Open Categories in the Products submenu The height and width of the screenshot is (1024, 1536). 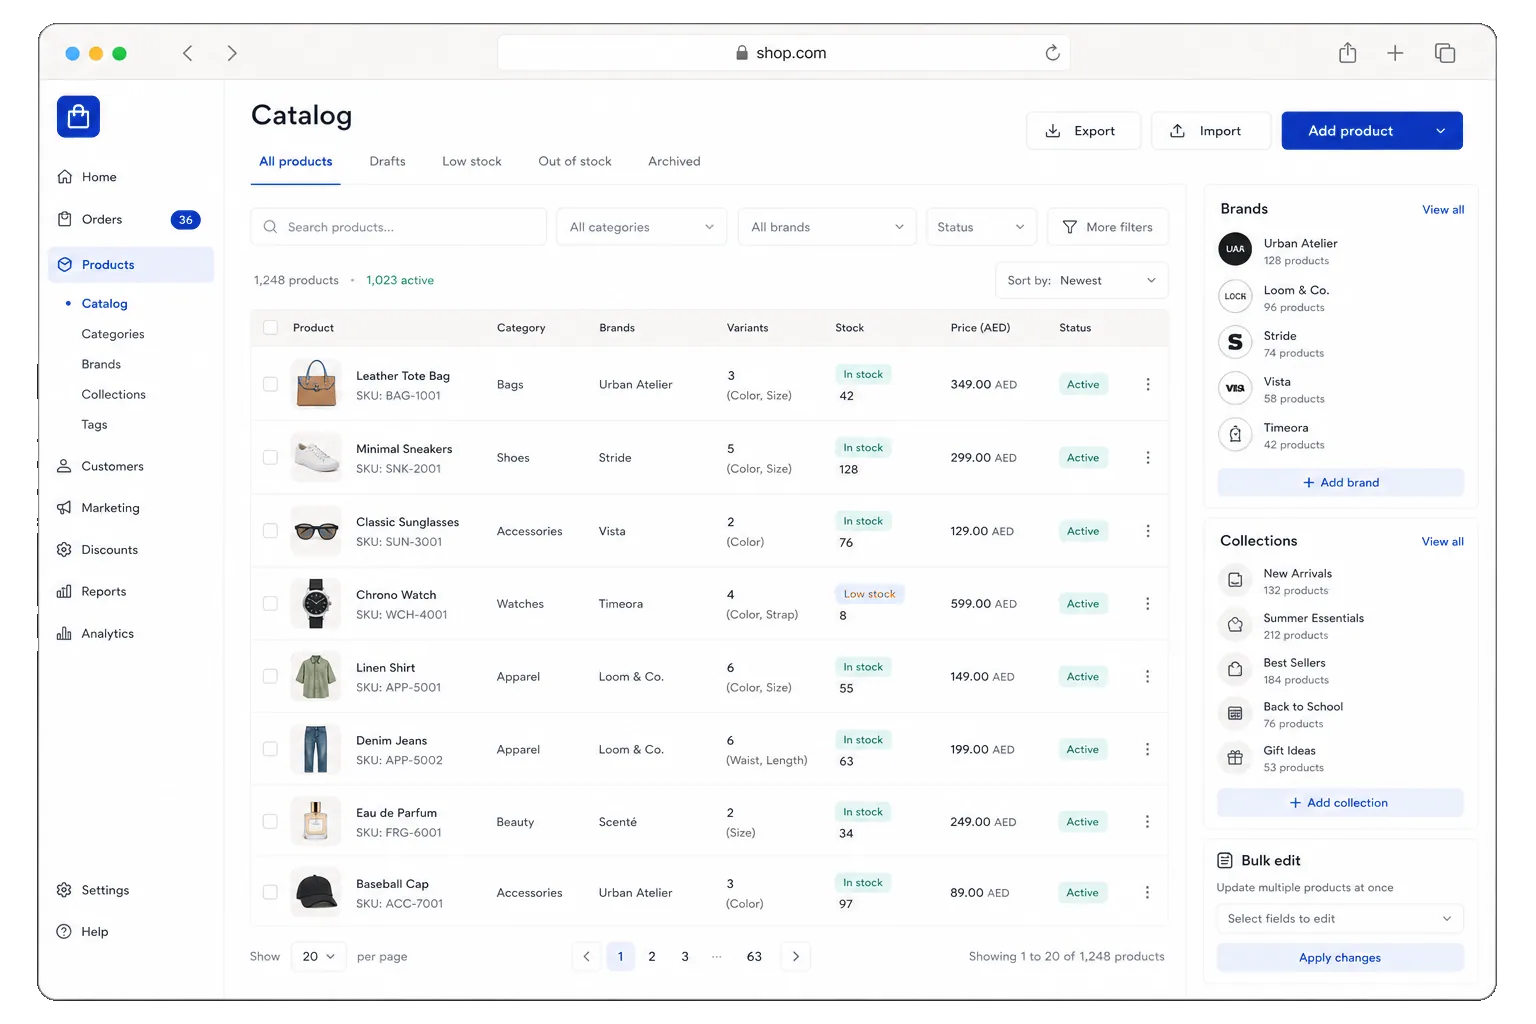point(113,334)
